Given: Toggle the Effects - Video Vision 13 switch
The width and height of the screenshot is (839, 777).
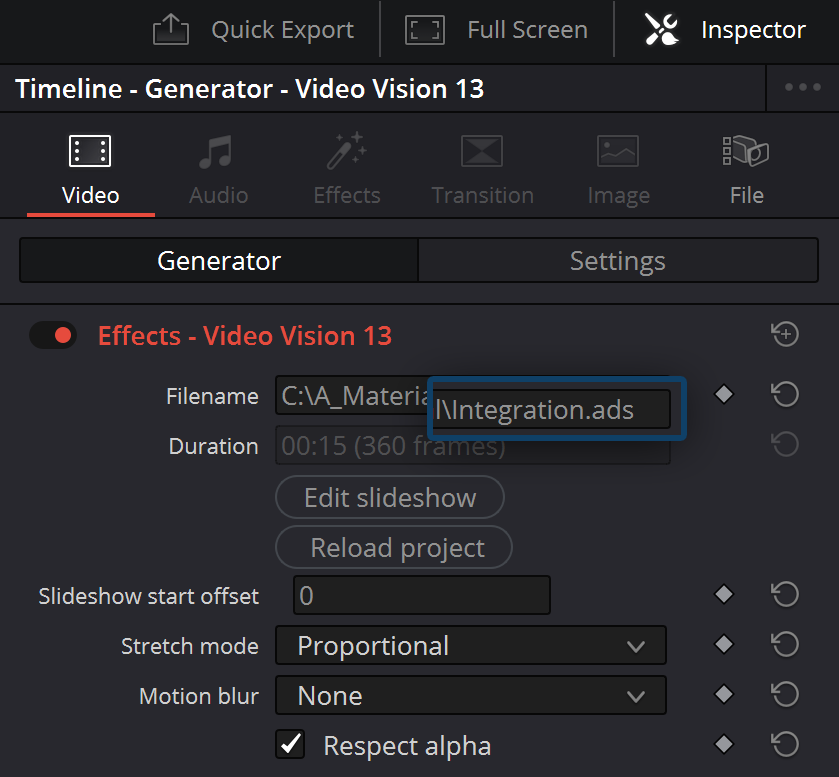Looking at the screenshot, I should click(53, 335).
